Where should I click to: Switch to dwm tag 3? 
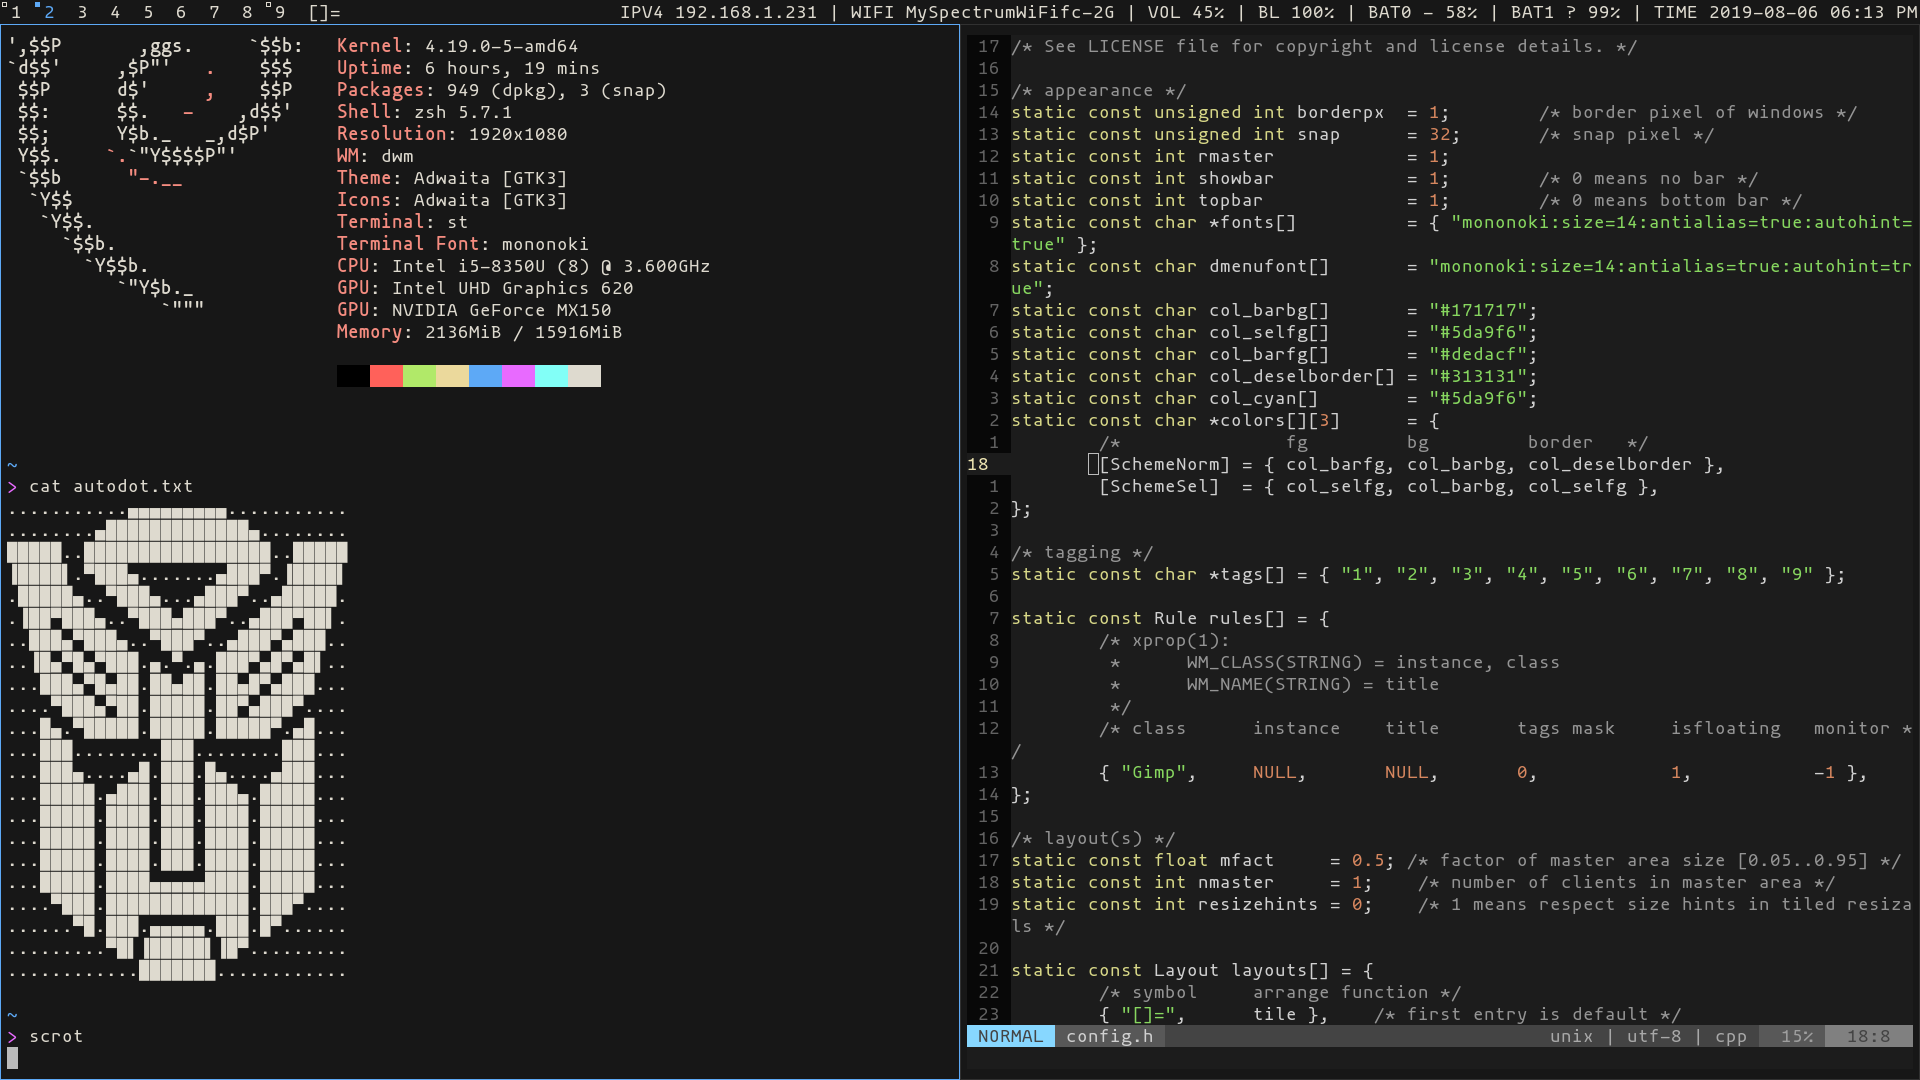point(82,12)
